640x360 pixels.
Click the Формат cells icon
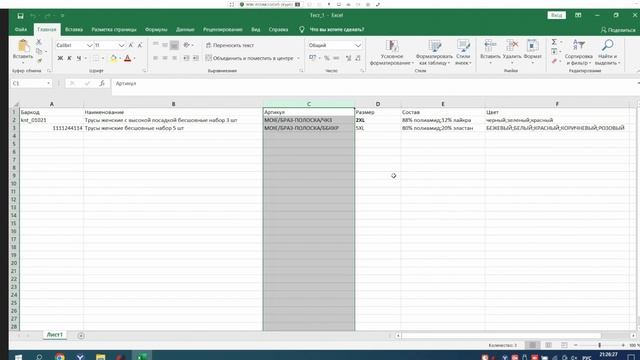[532, 45]
